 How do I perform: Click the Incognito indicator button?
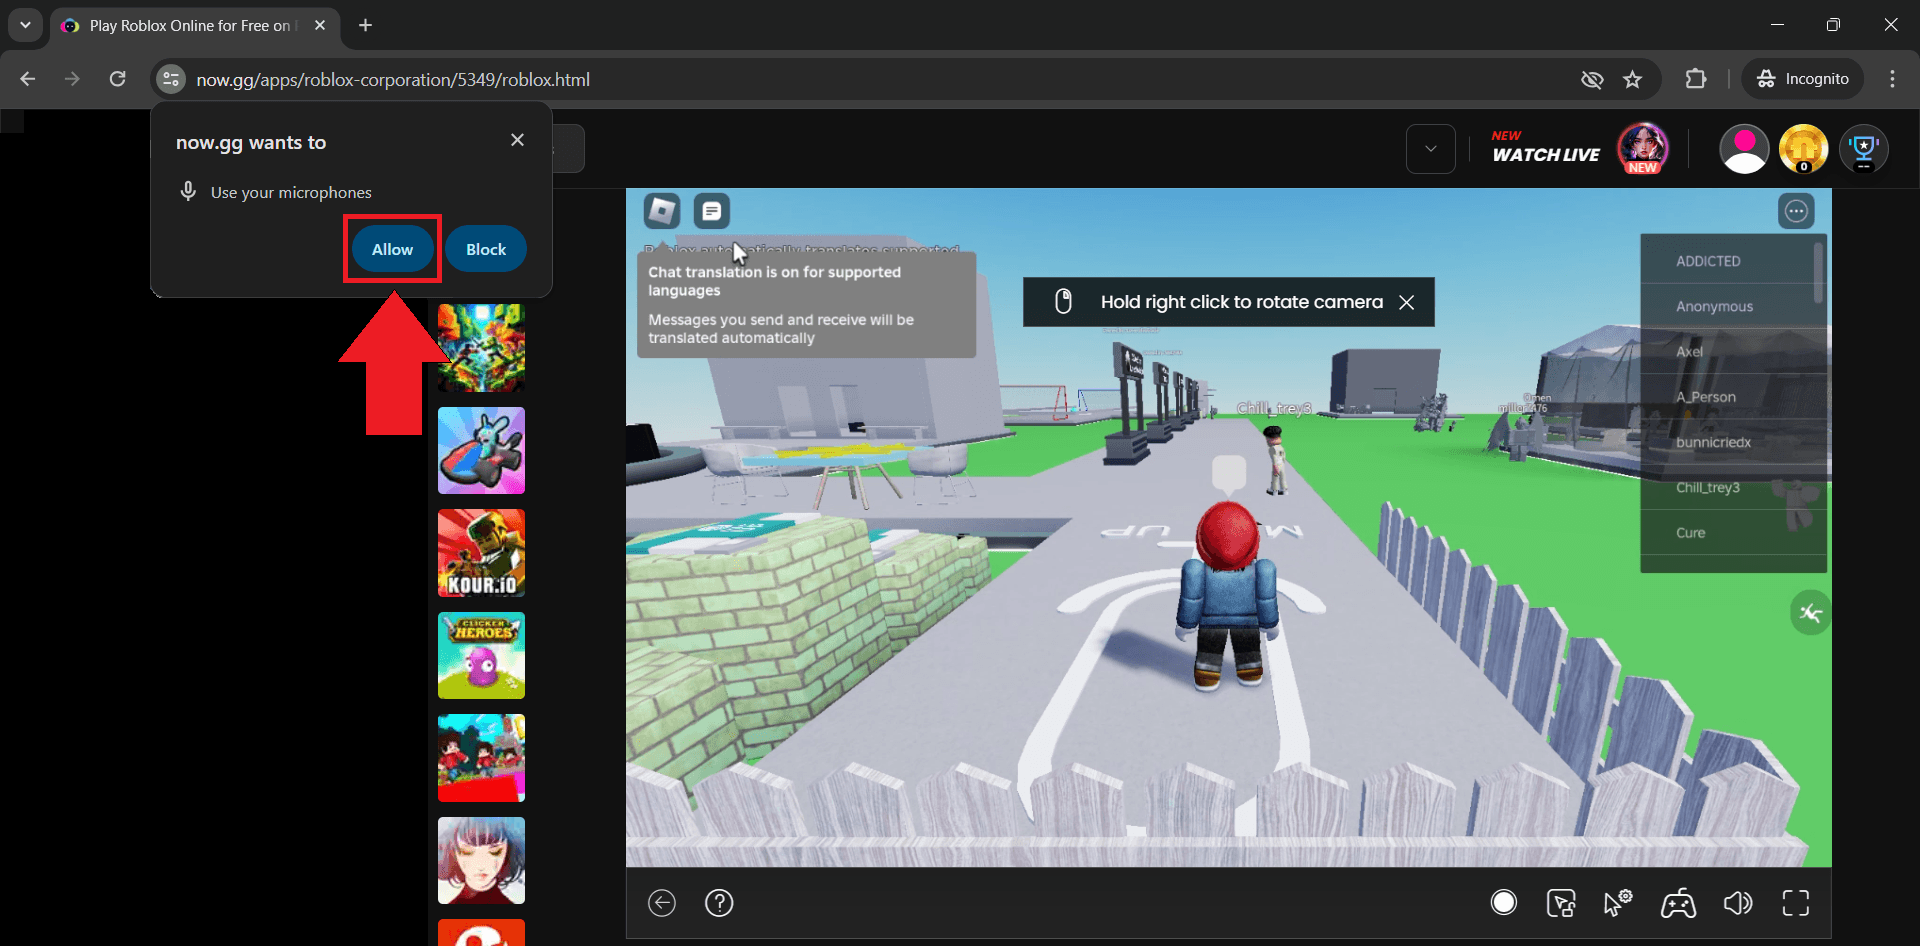(1803, 79)
